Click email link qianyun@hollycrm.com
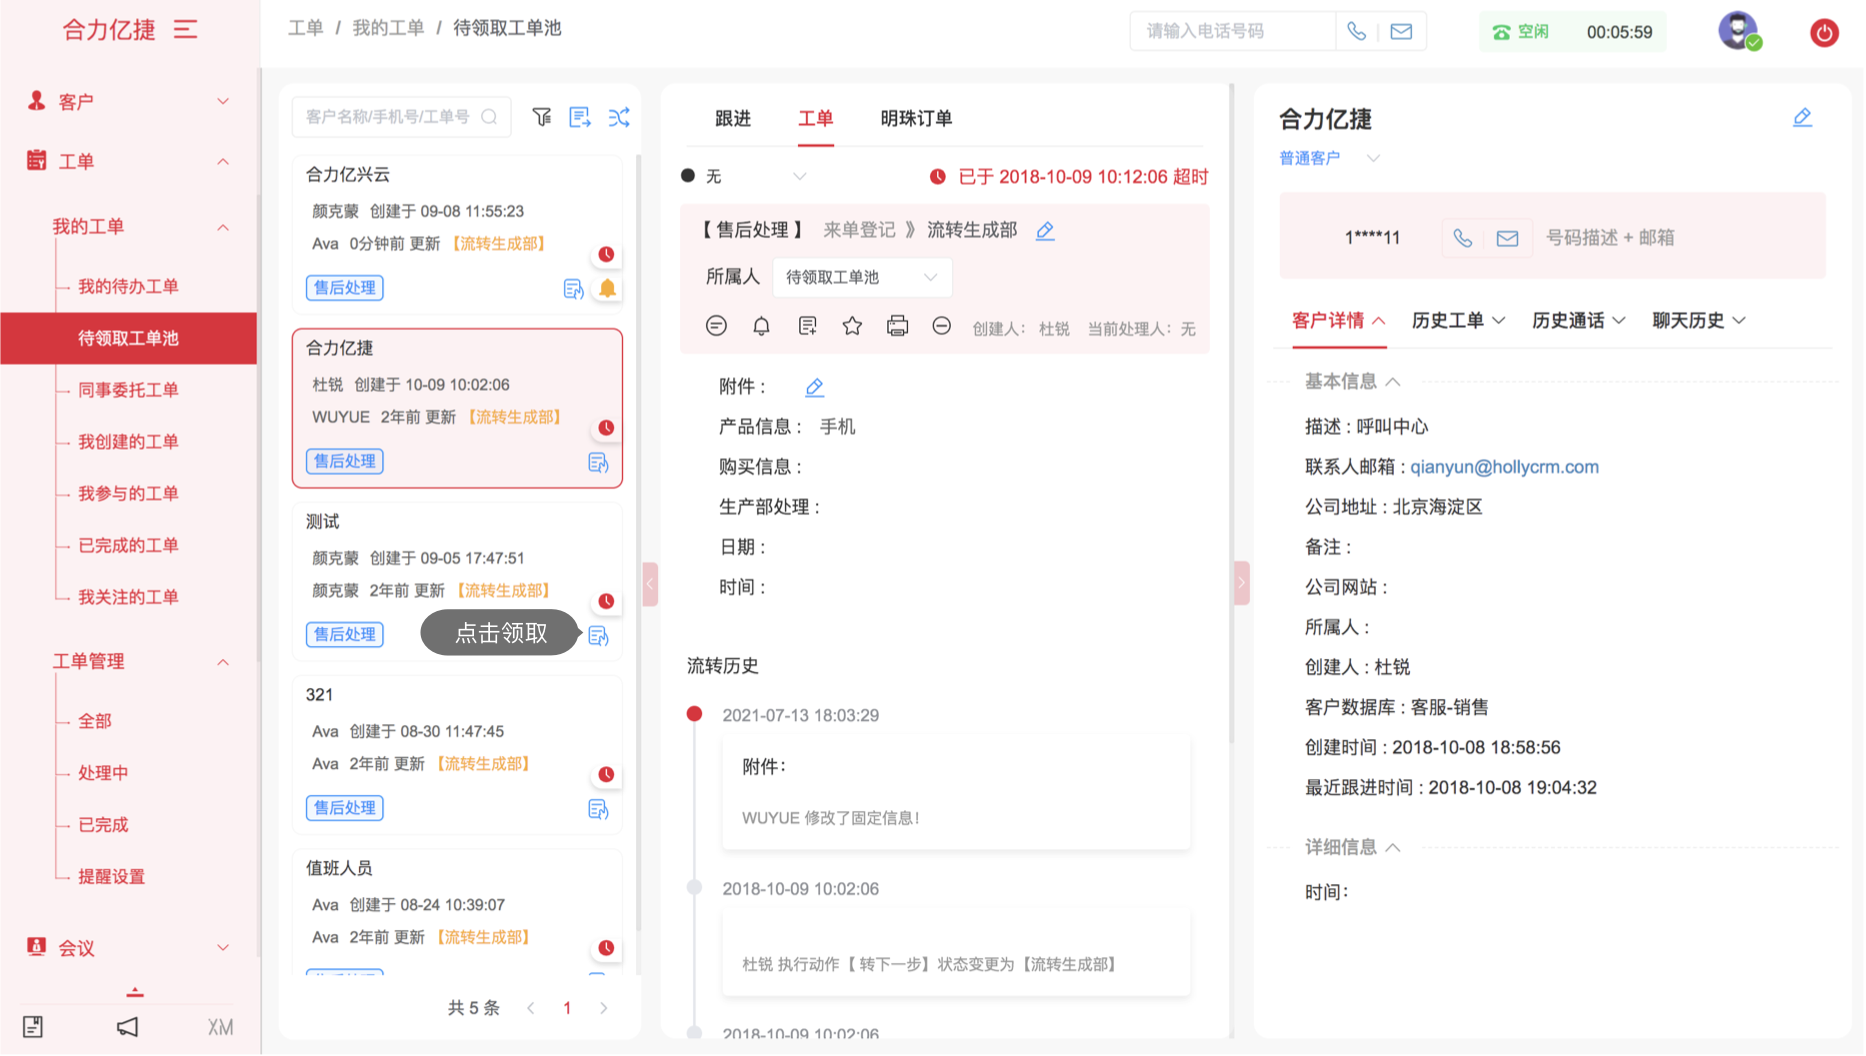Screen dimensions: 1866x1056 1504,467
